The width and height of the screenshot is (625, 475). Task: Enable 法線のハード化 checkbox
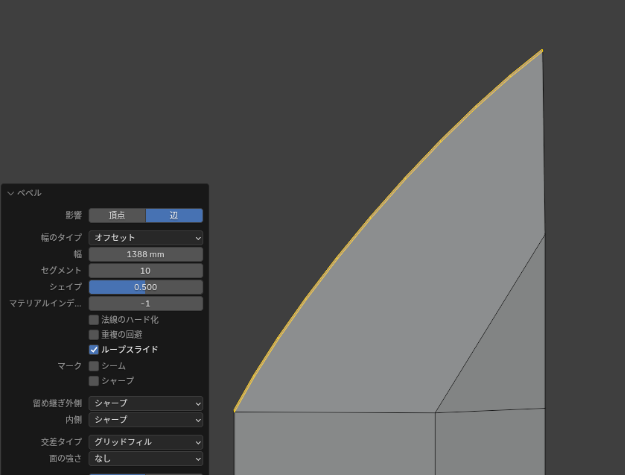[94, 320]
